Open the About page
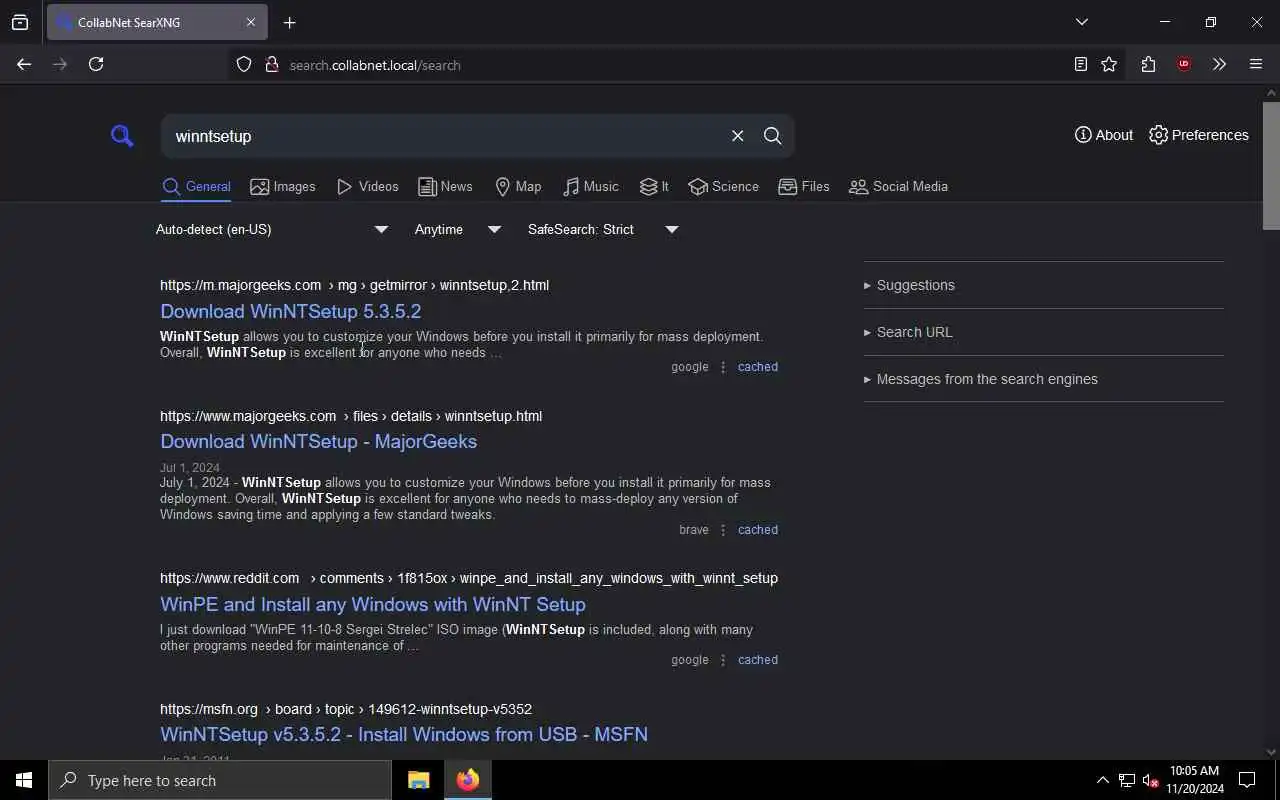 (x=1104, y=135)
